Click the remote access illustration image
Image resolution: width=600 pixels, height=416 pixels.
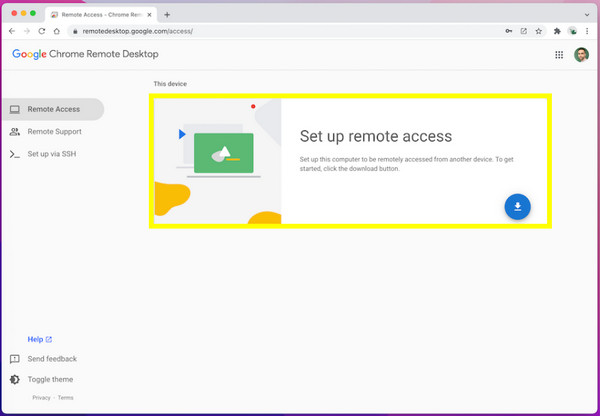(x=217, y=161)
